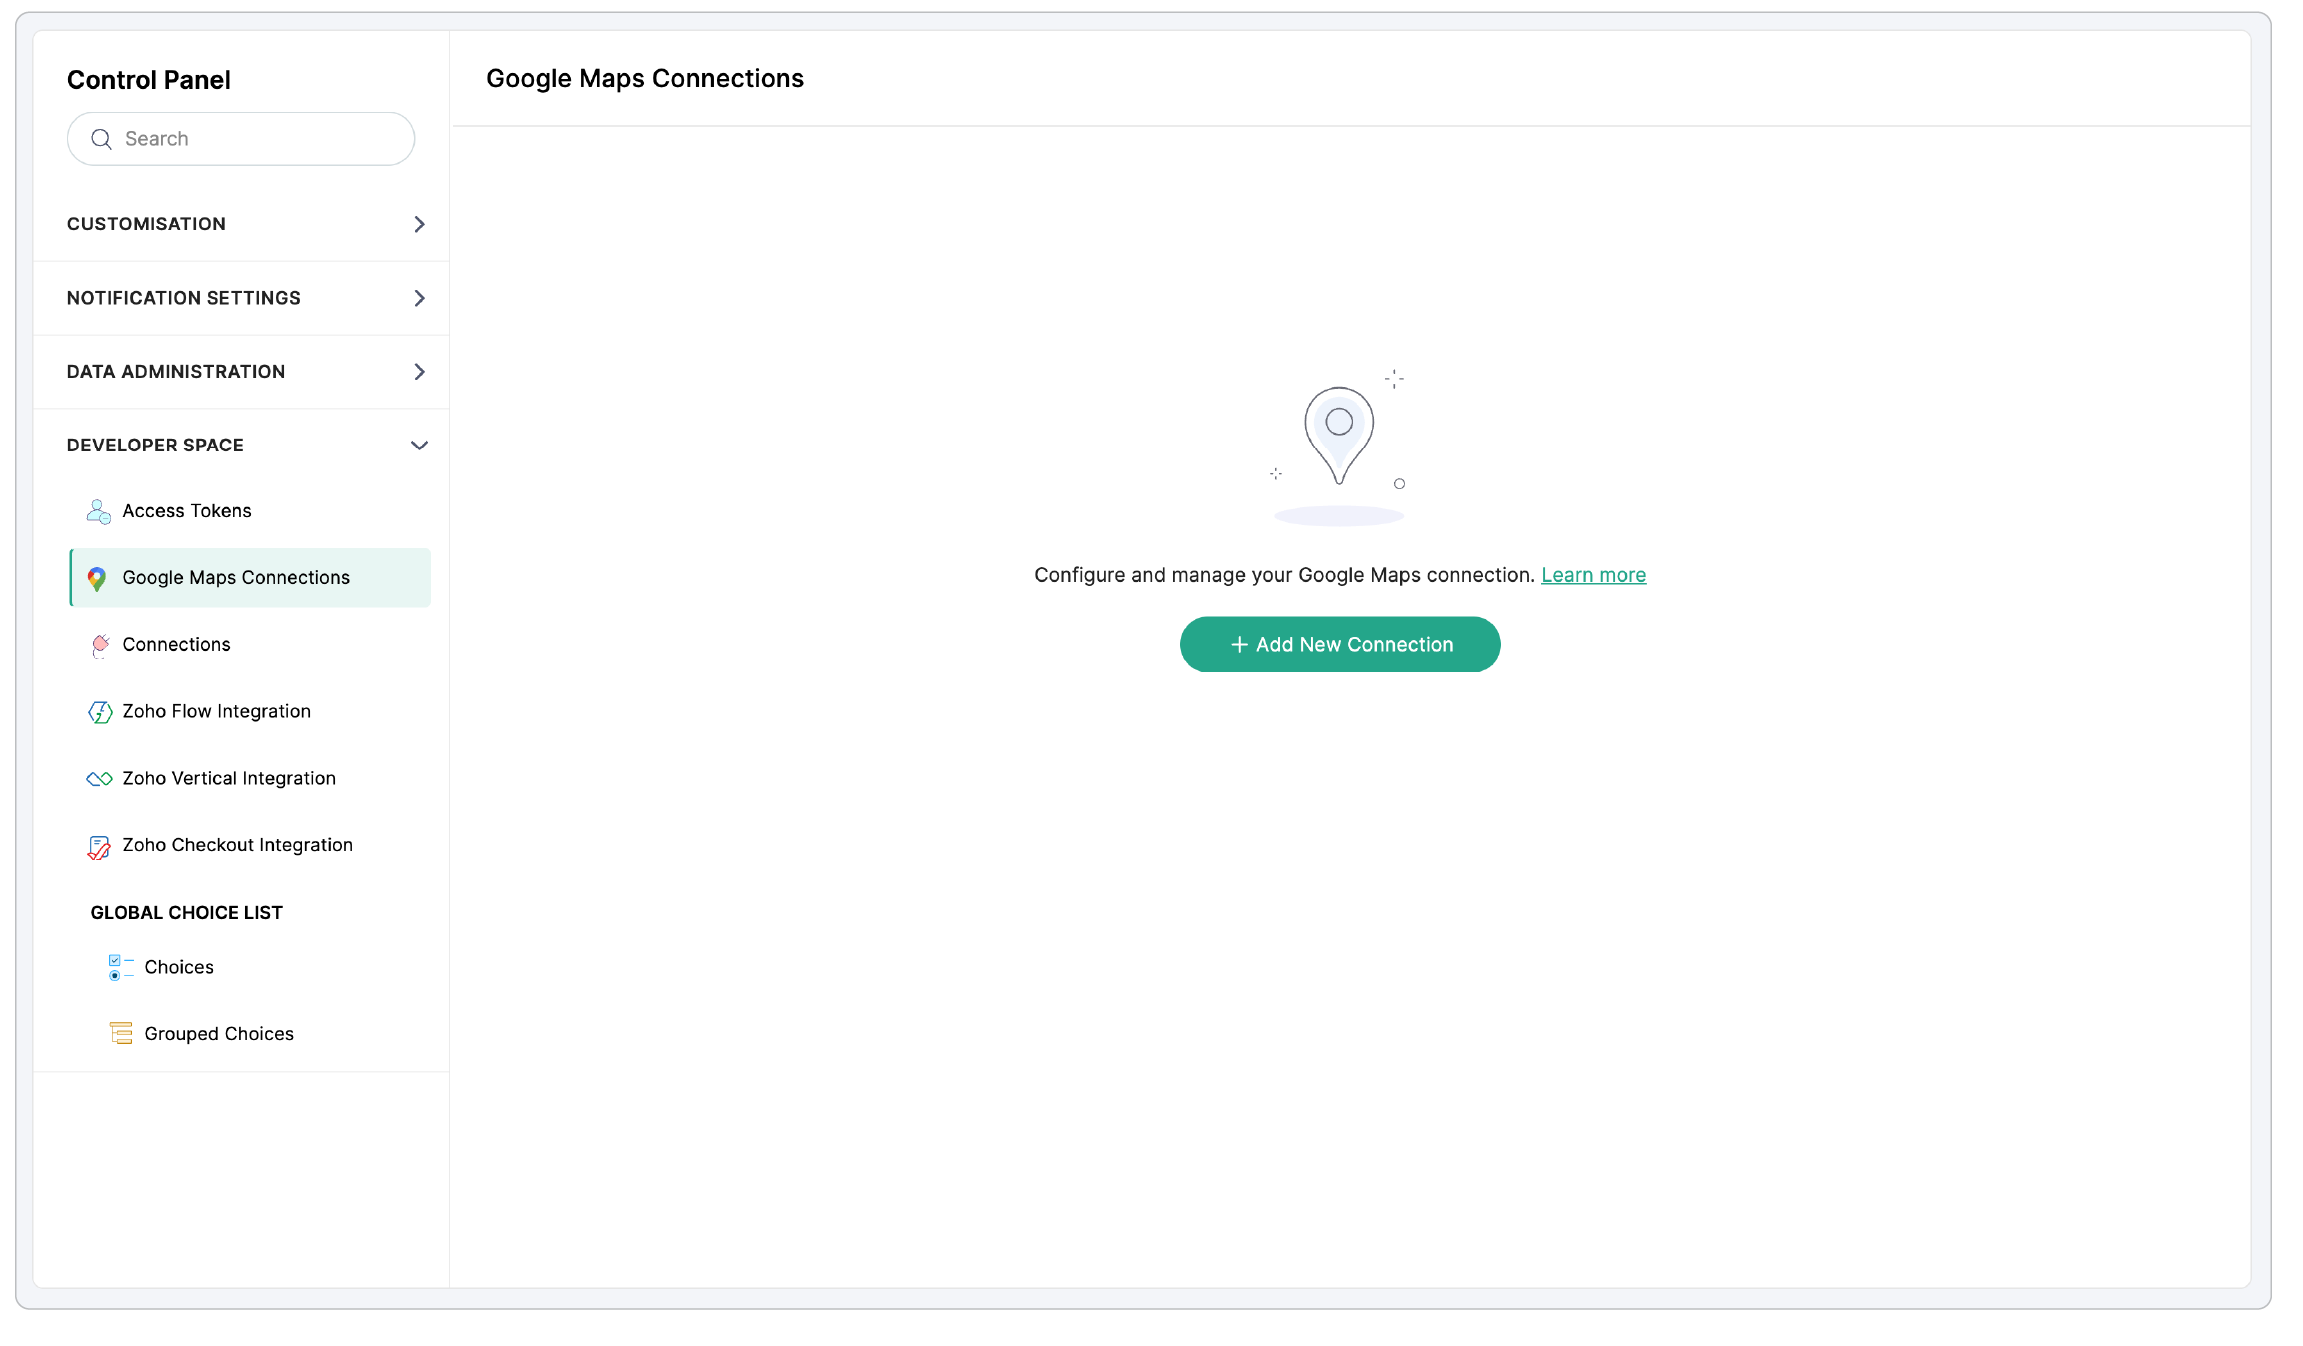This screenshot has width=2303, height=1346.
Task: Click the location pin empty-state illustration
Action: pos(1340,432)
